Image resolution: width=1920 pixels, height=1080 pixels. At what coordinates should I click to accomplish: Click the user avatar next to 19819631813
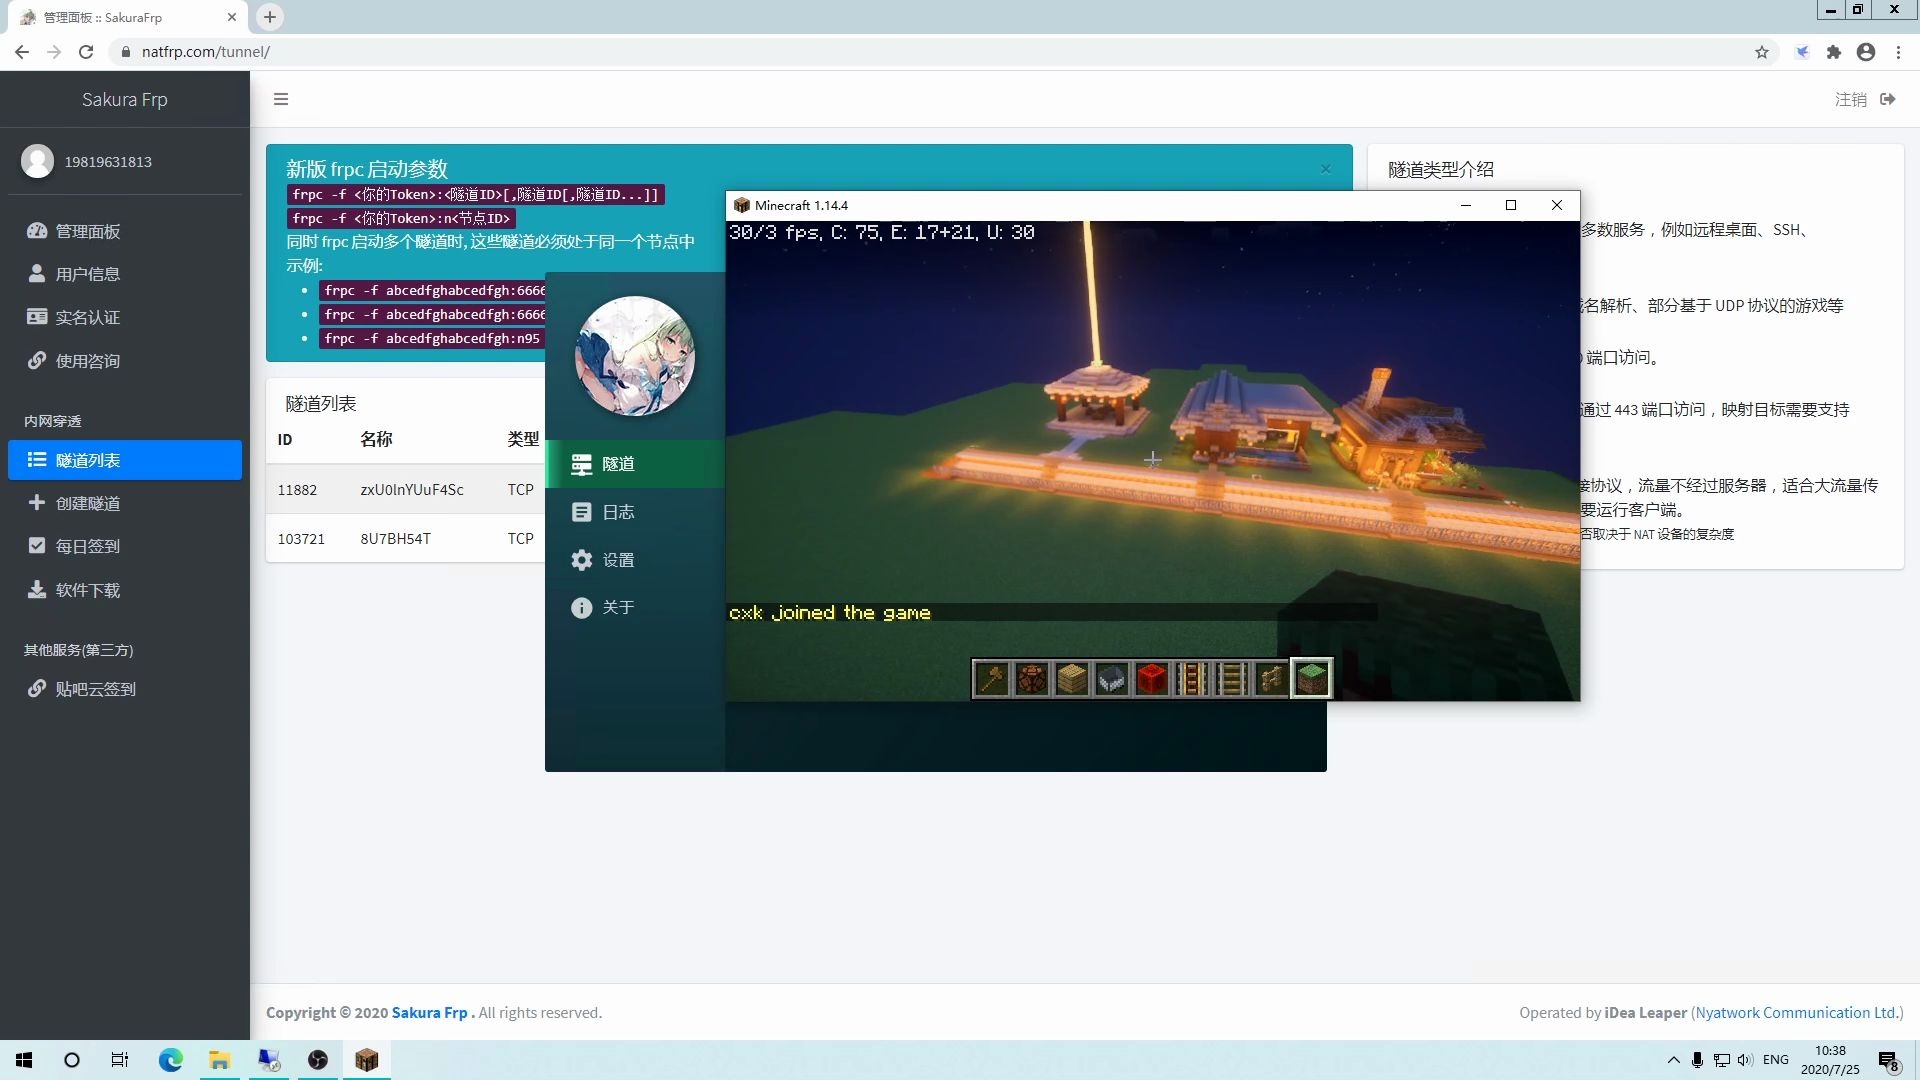pos(38,161)
